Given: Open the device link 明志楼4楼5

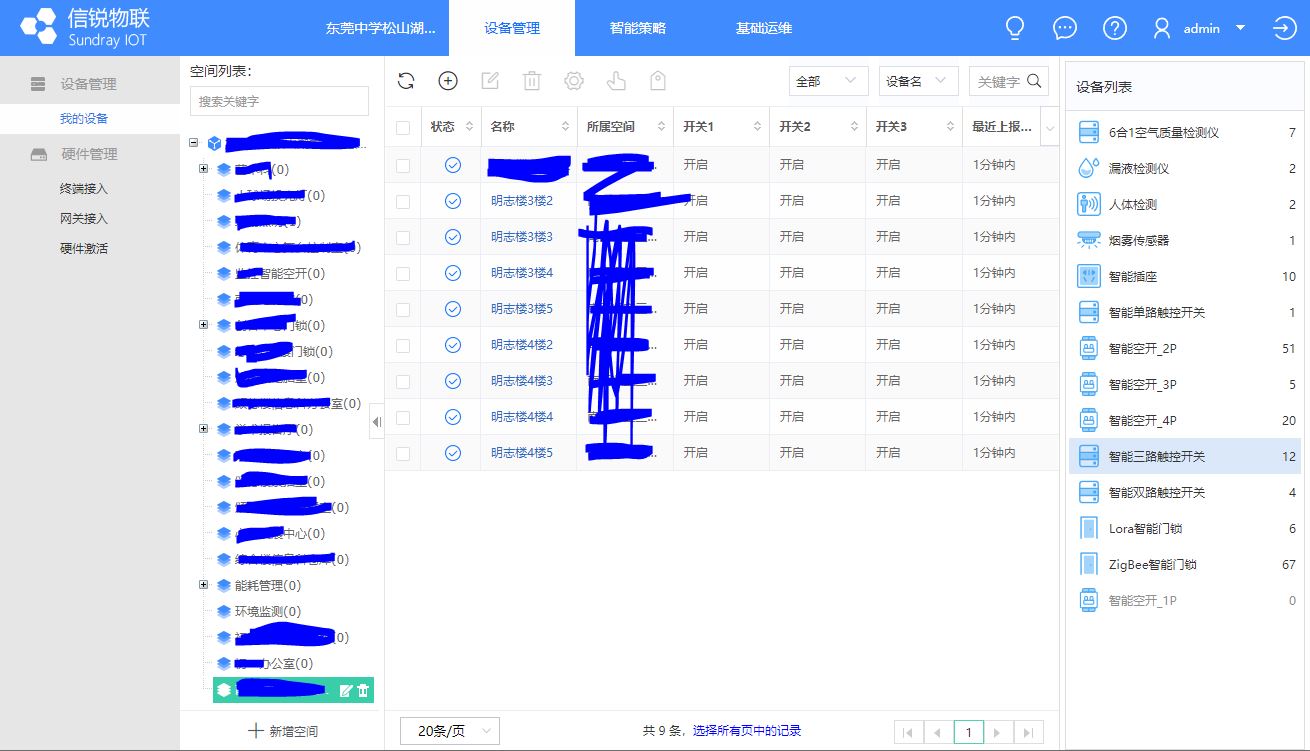Looking at the screenshot, I should coord(522,453).
